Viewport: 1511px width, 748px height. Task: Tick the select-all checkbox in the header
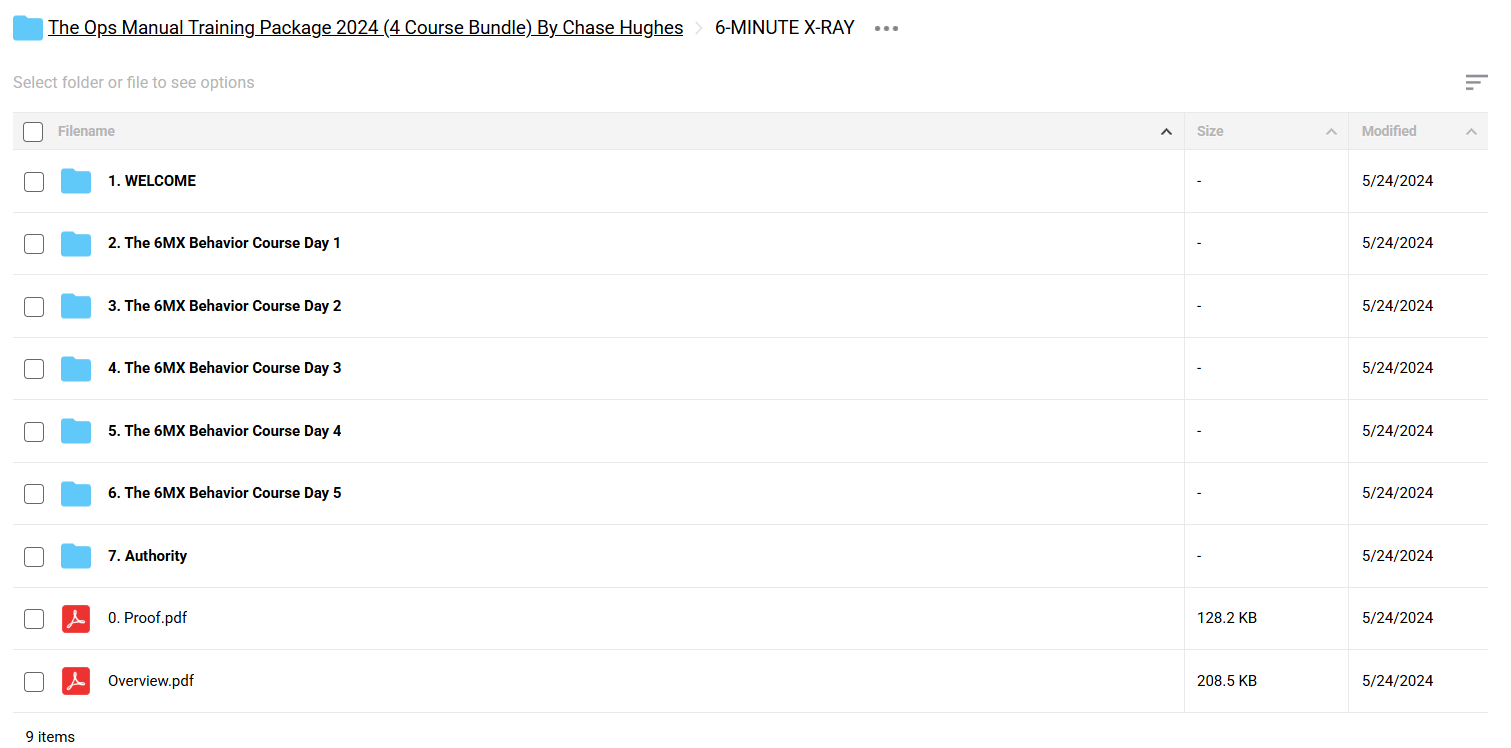click(33, 131)
